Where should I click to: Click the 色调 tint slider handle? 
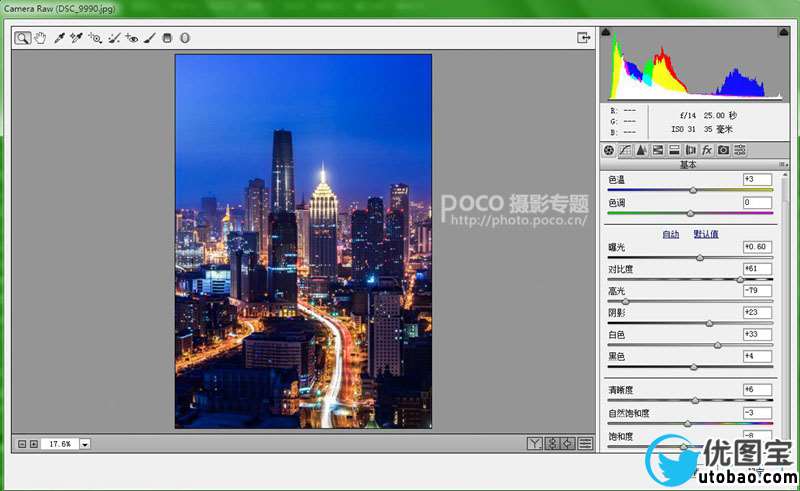point(690,213)
